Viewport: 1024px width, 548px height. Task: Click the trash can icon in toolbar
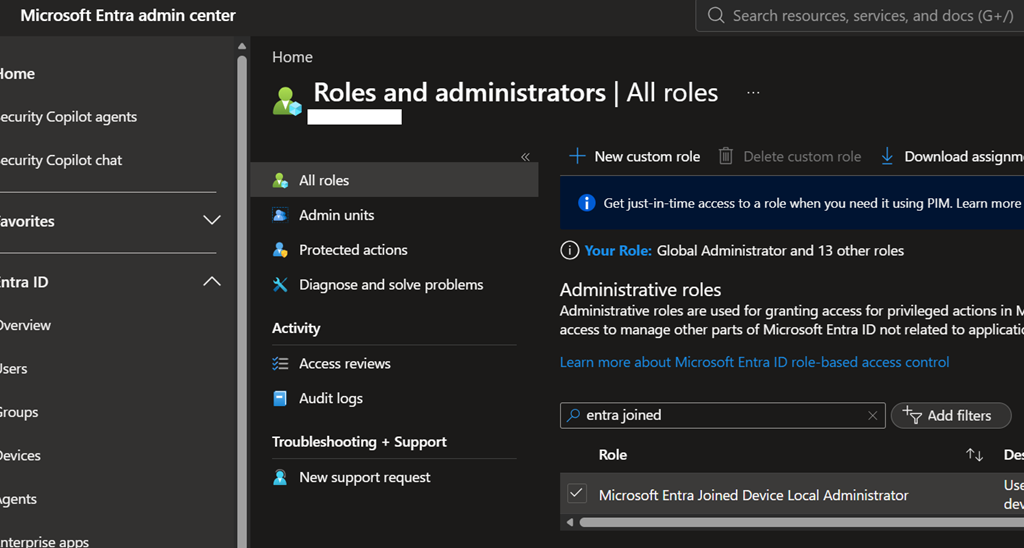pyautogui.click(x=726, y=156)
